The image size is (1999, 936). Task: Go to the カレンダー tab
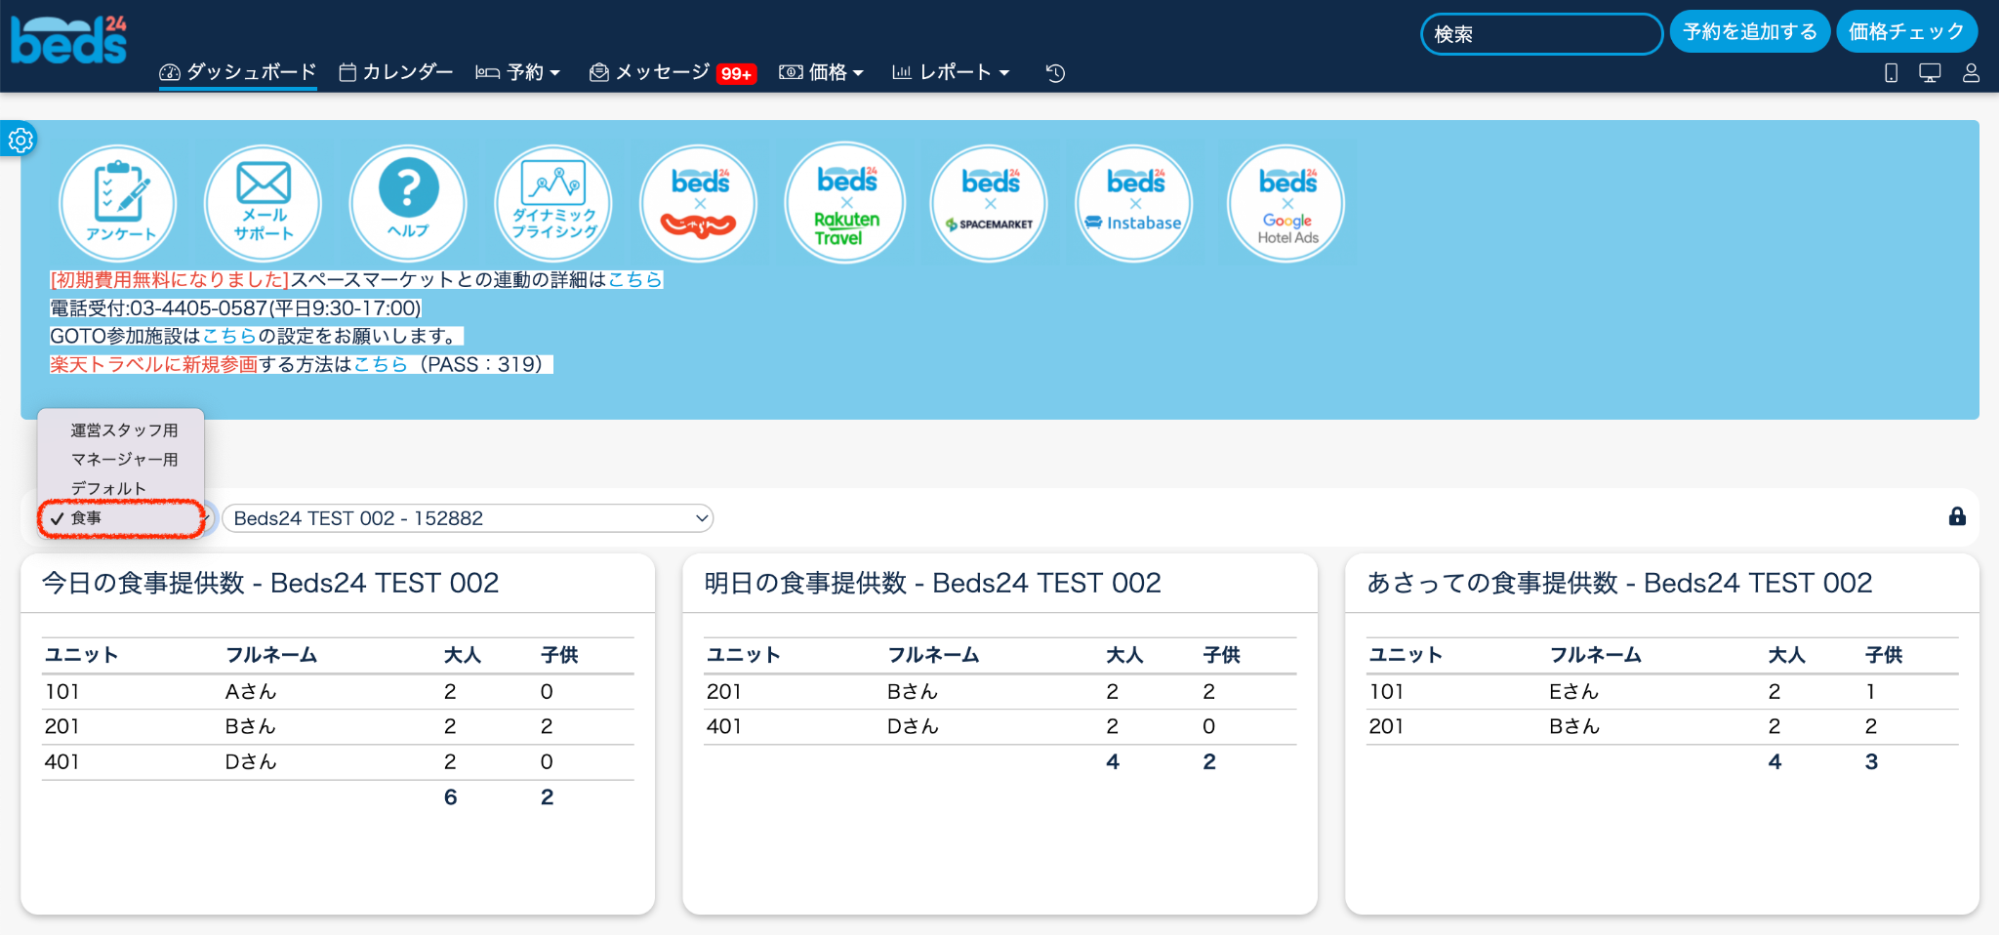coord(396,72)
